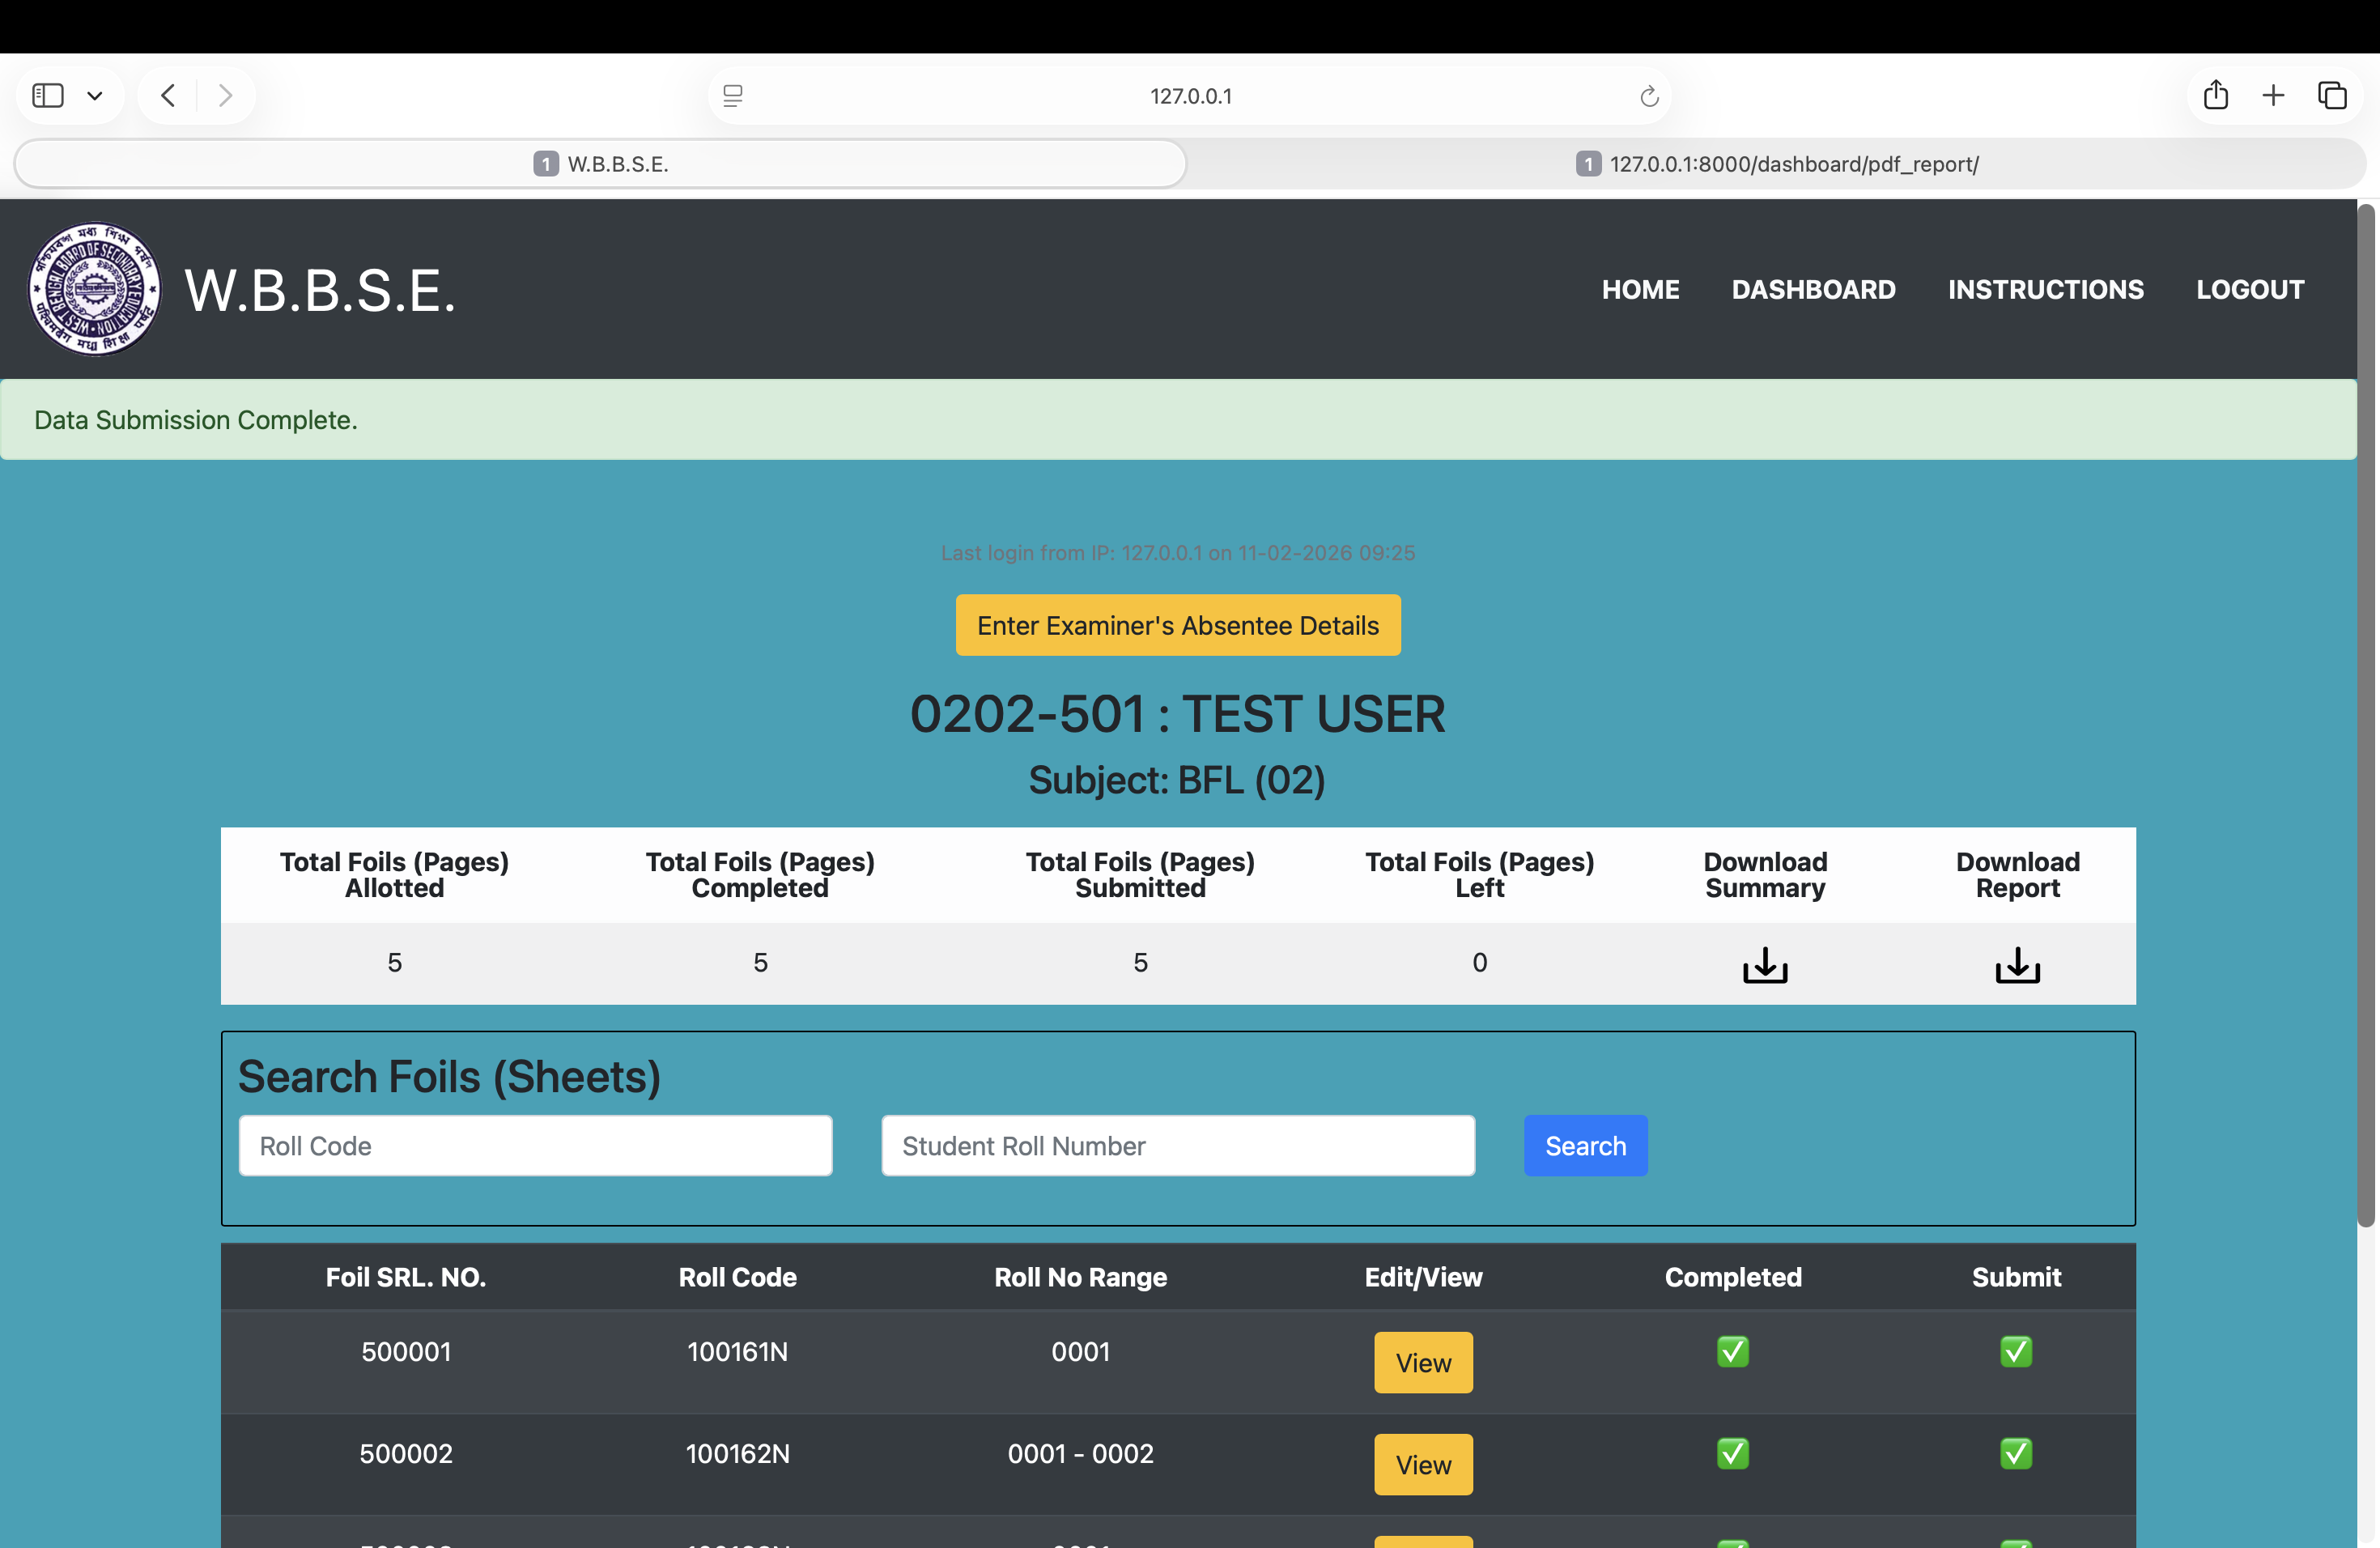
Task: Reload the page with the refresh icon
Action: click(x=1649, y=97)
